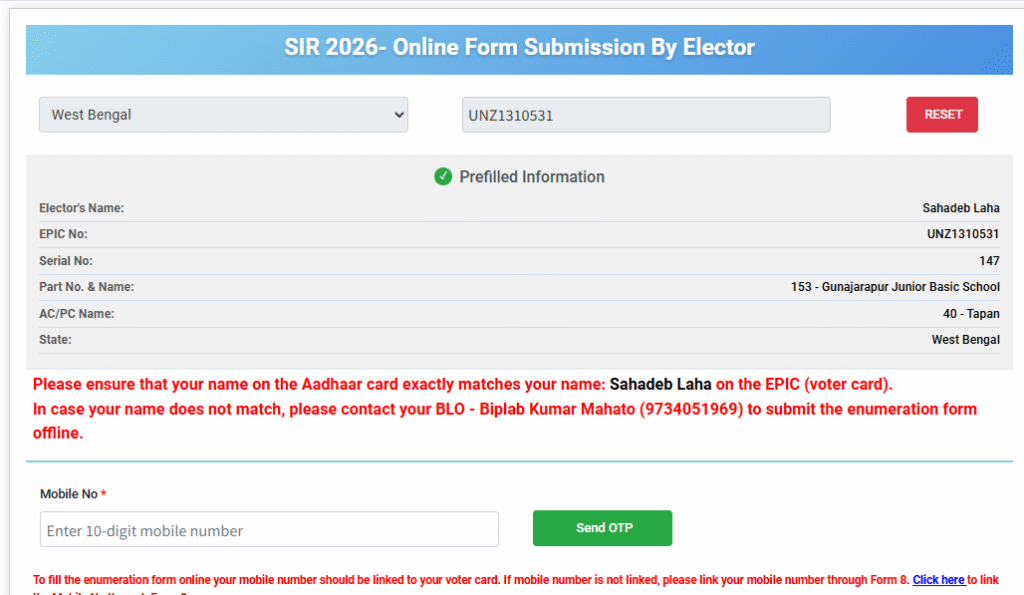Click the AC/PC Name value 40 - Tapan
The width and height of the screenshot is (1024, 595).
(970, 314)
